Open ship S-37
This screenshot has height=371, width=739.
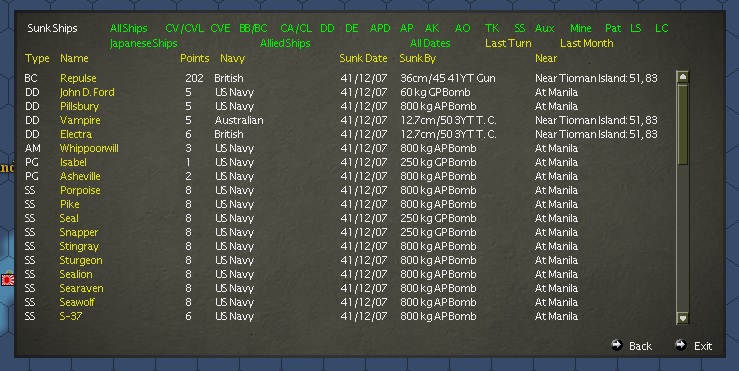[71, 316]
